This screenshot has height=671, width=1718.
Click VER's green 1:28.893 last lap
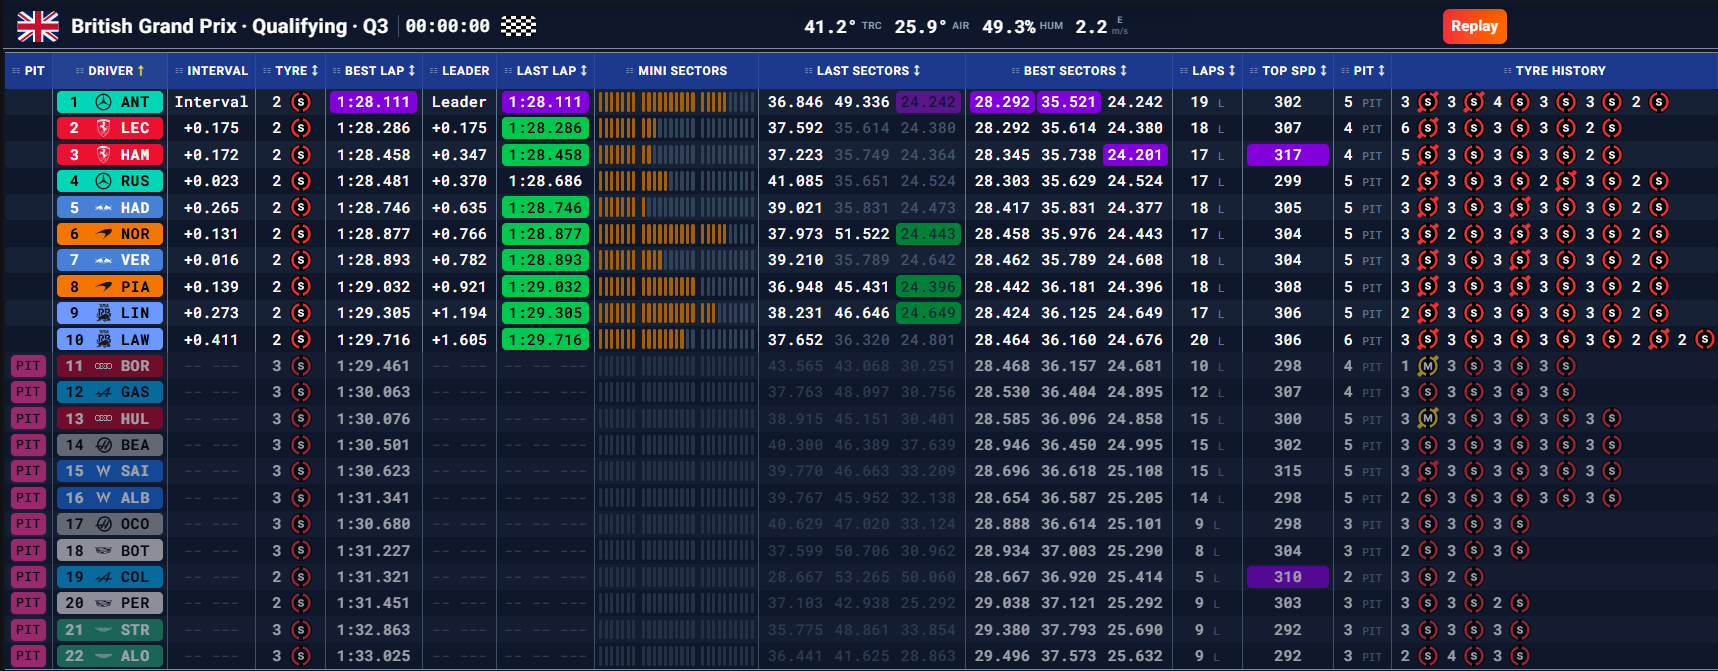click(545, 260)
